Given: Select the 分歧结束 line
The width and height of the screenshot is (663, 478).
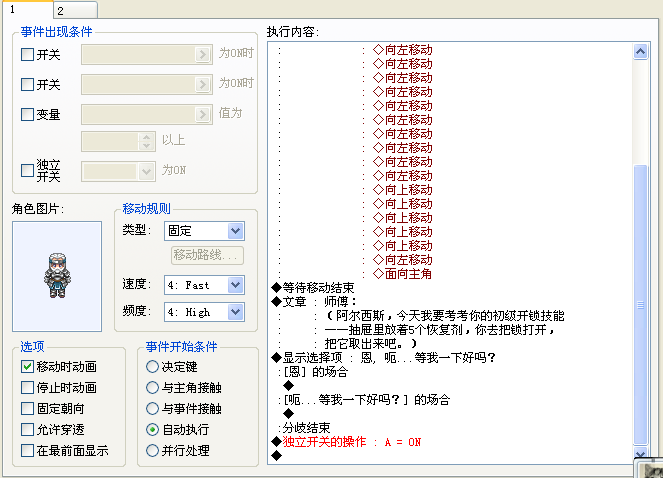Looking at the screenshot, I should 304,428.
